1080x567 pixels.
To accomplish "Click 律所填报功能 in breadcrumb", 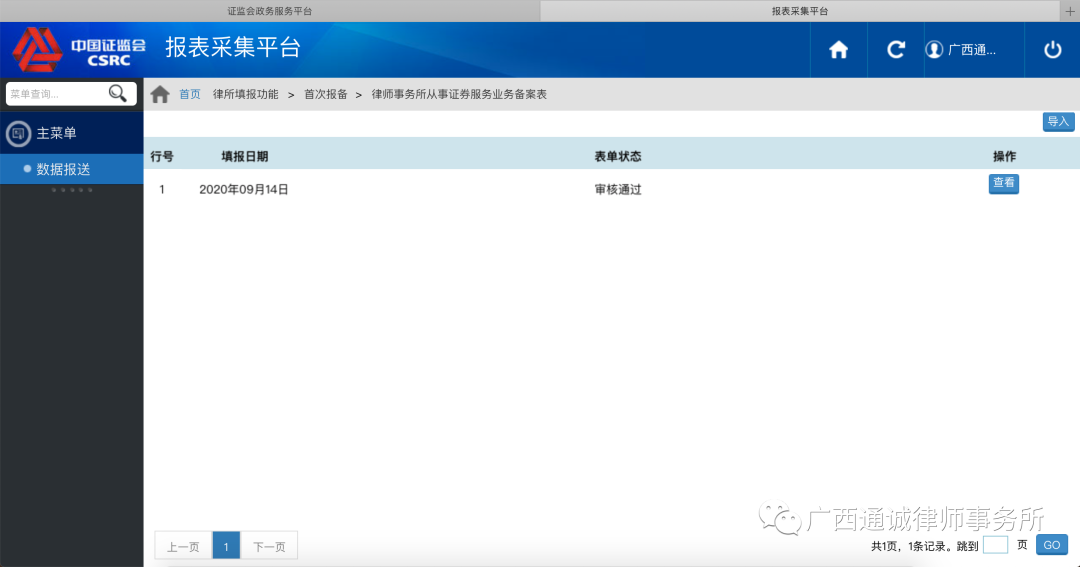I will (x=245, y=94).
